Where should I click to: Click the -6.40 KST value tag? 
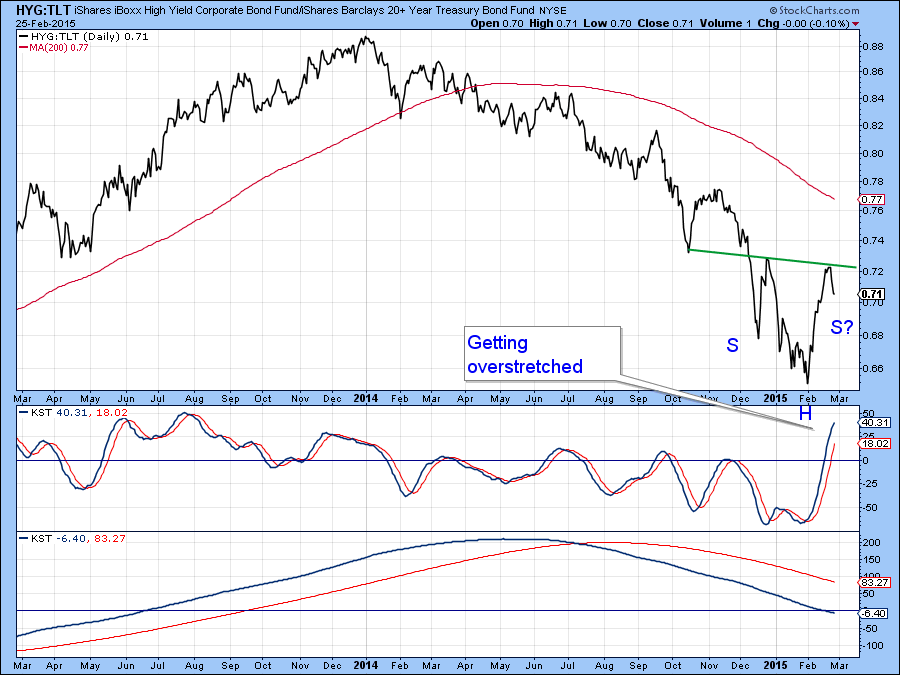(875, 614)
